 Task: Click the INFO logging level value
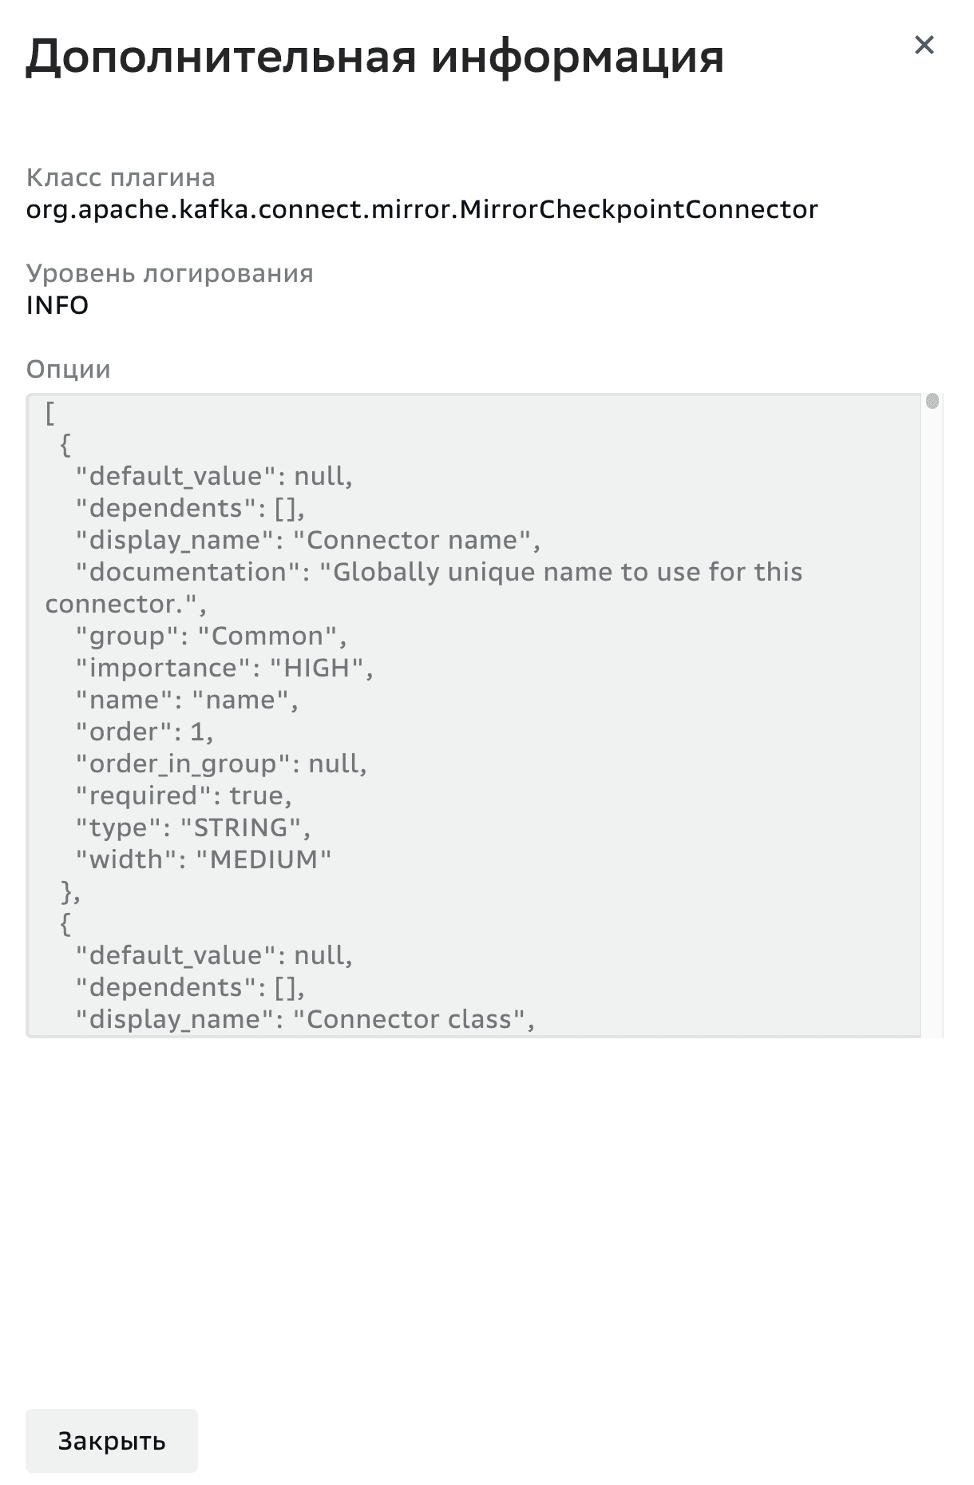pos(57,305)
